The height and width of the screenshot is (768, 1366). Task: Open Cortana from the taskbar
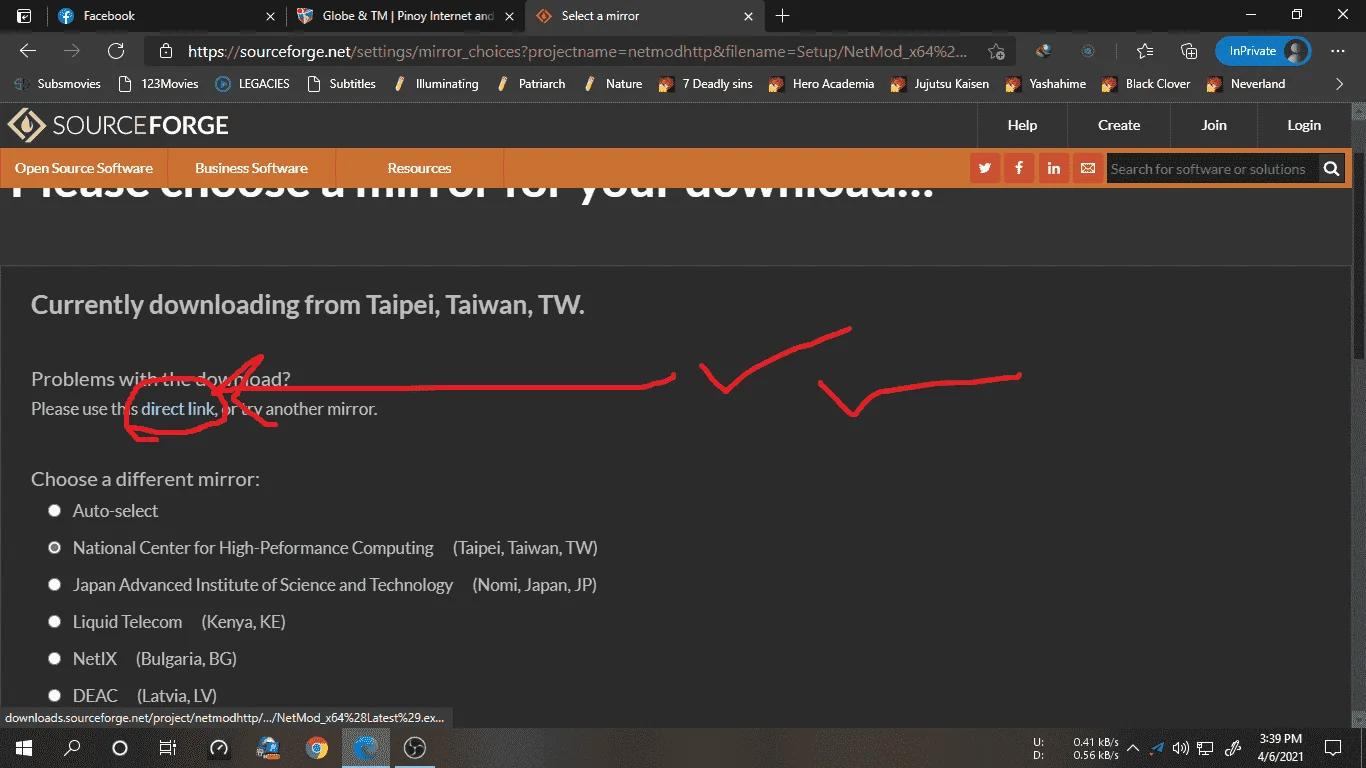[120, 748]
